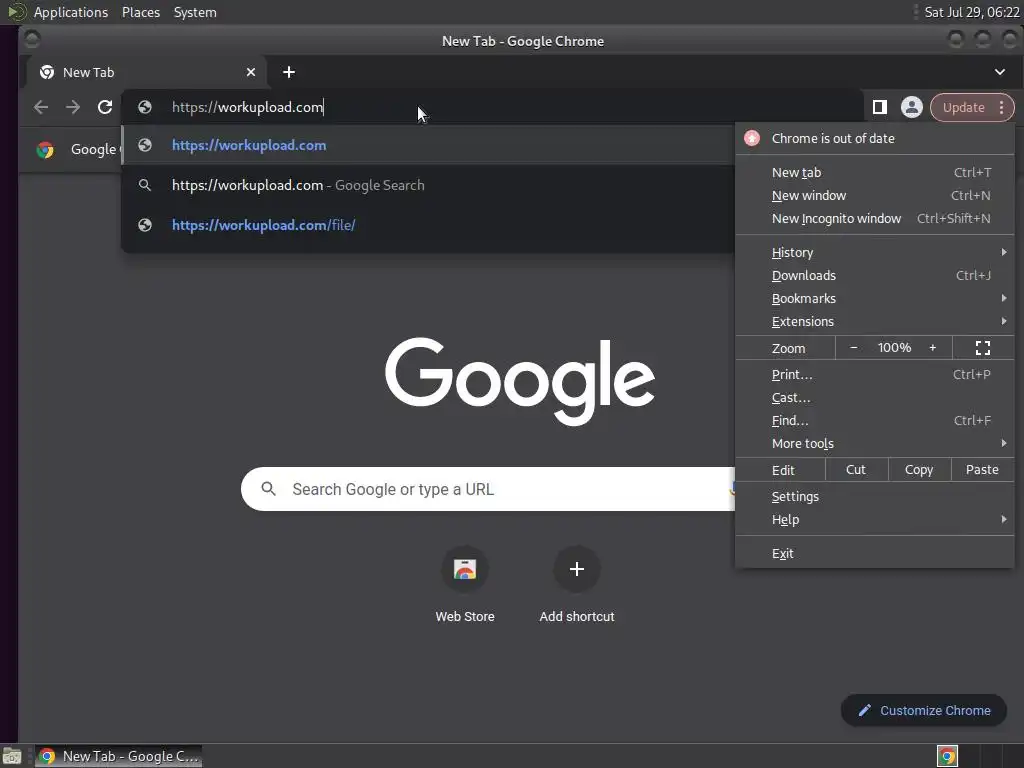Open a New Incognito window
Screen dimensions: 1024x768
pyautogui.click(x=875, y=218)
